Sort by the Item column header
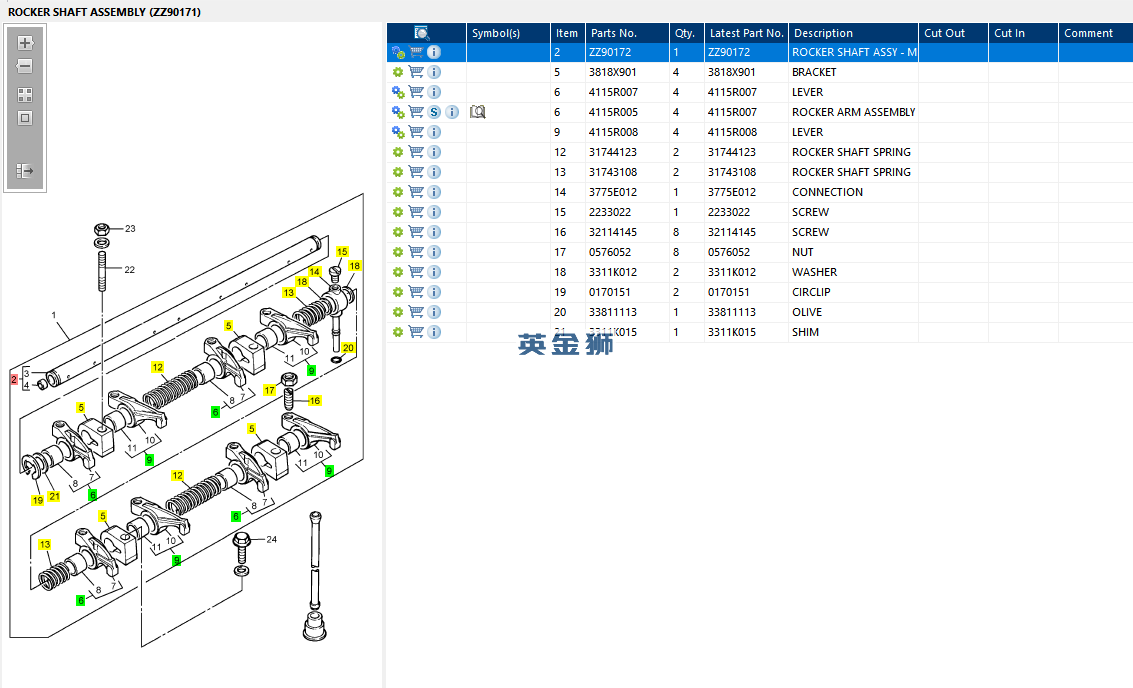Screen dimensions: 1133x688 (567, 33)
